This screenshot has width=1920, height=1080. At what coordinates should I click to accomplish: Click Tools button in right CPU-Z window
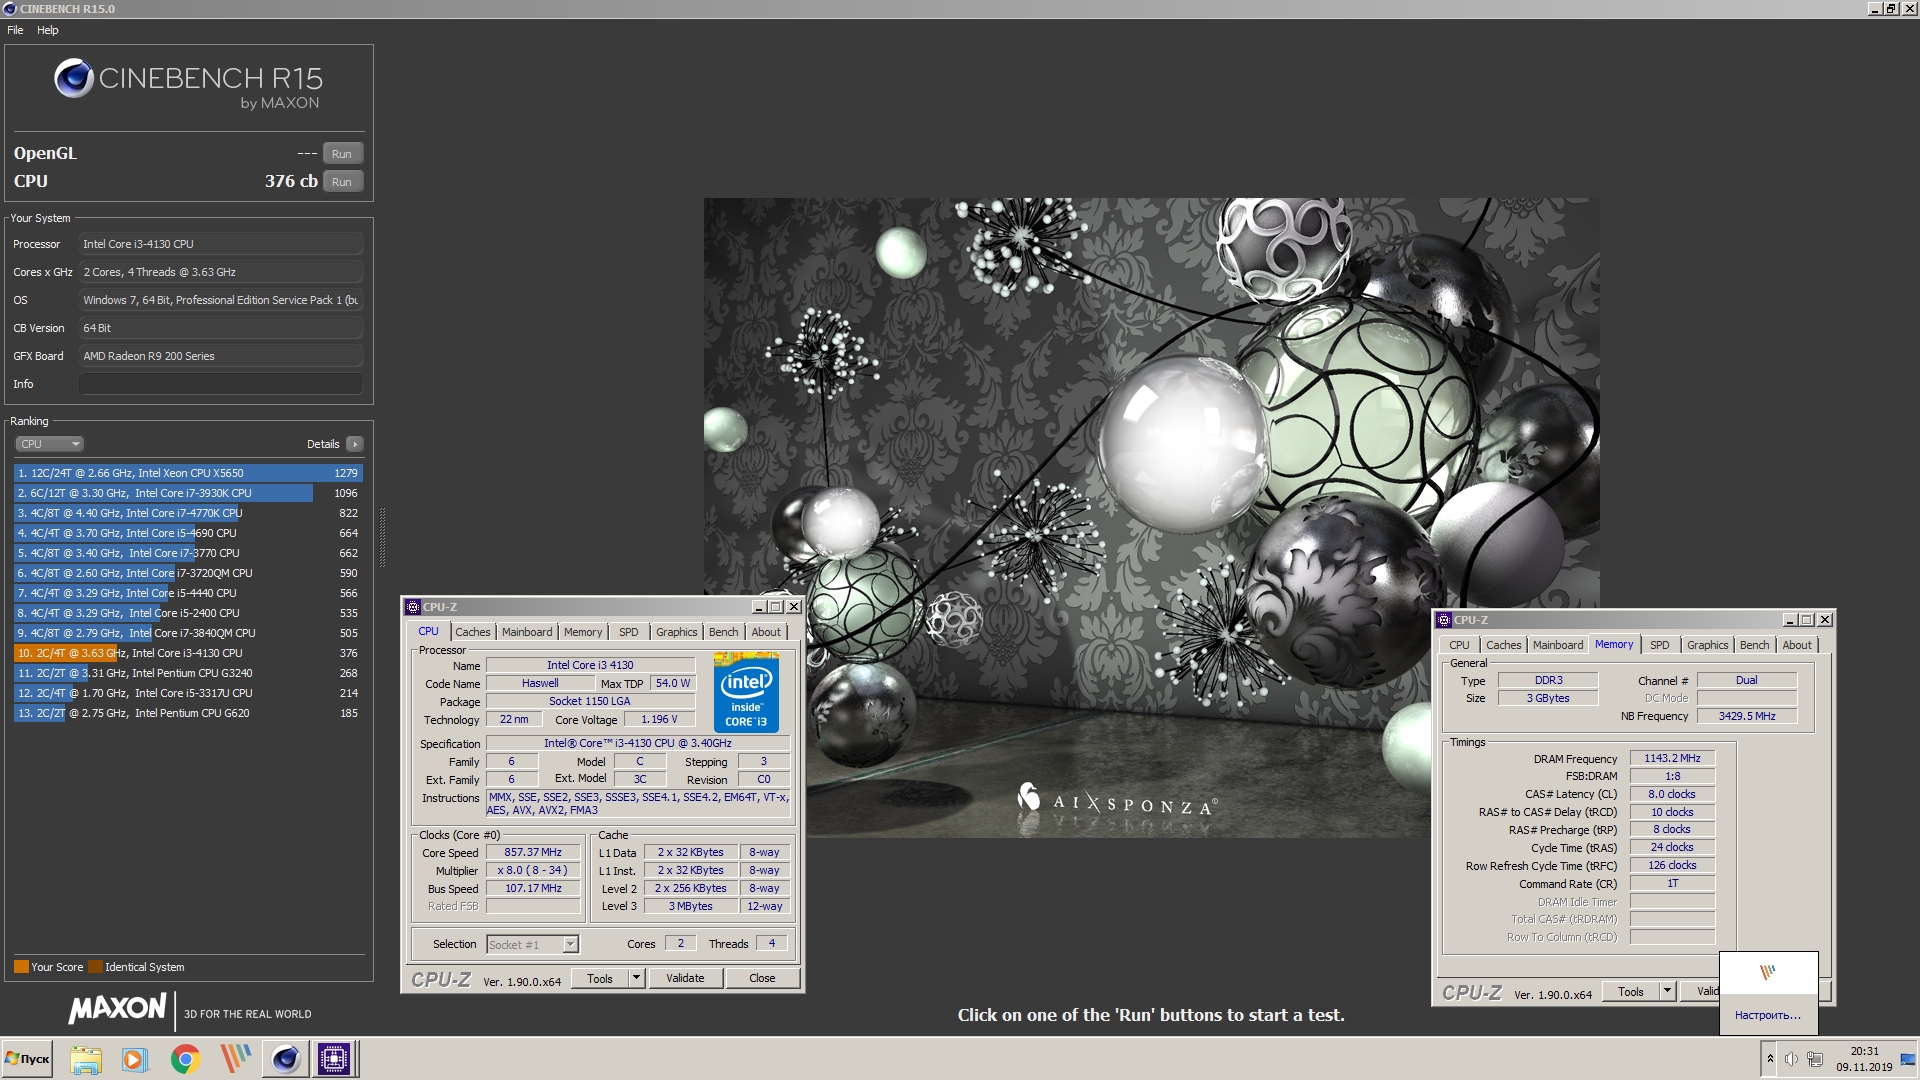tap(1631, 992)
